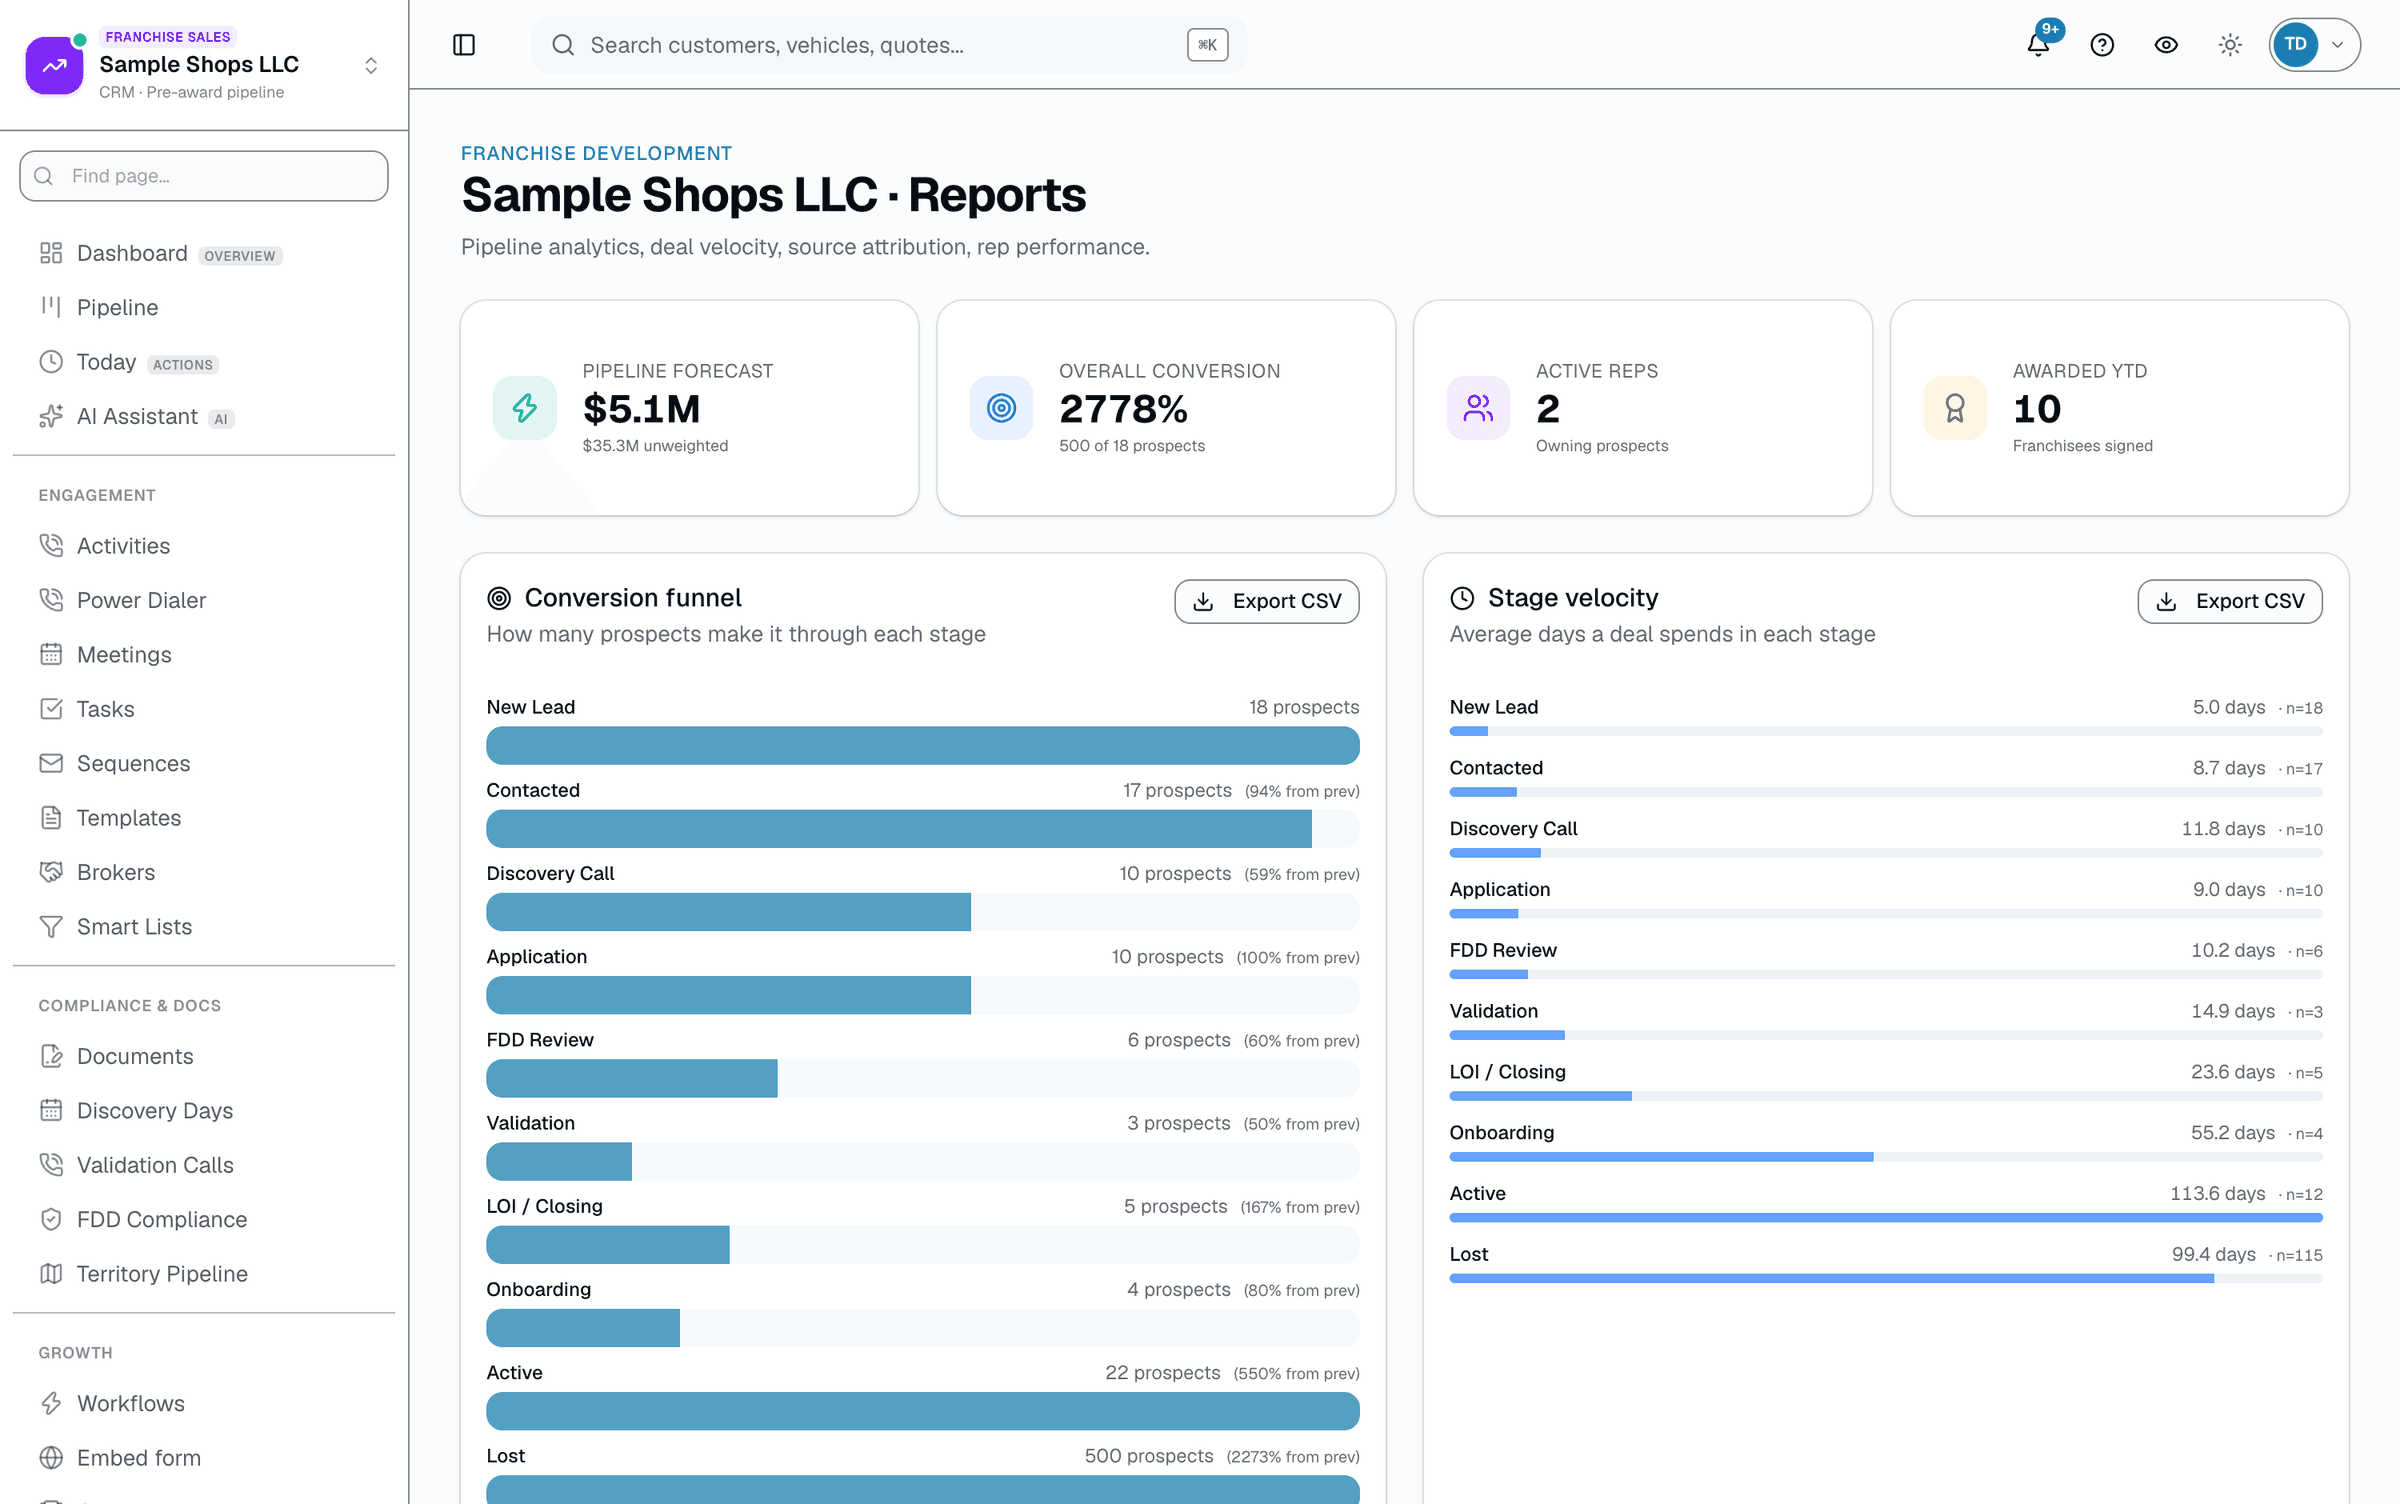The width and height of the screenshot is (2400, 1504).
Task: Focus the Find page input
Action: tap(204, 176)
